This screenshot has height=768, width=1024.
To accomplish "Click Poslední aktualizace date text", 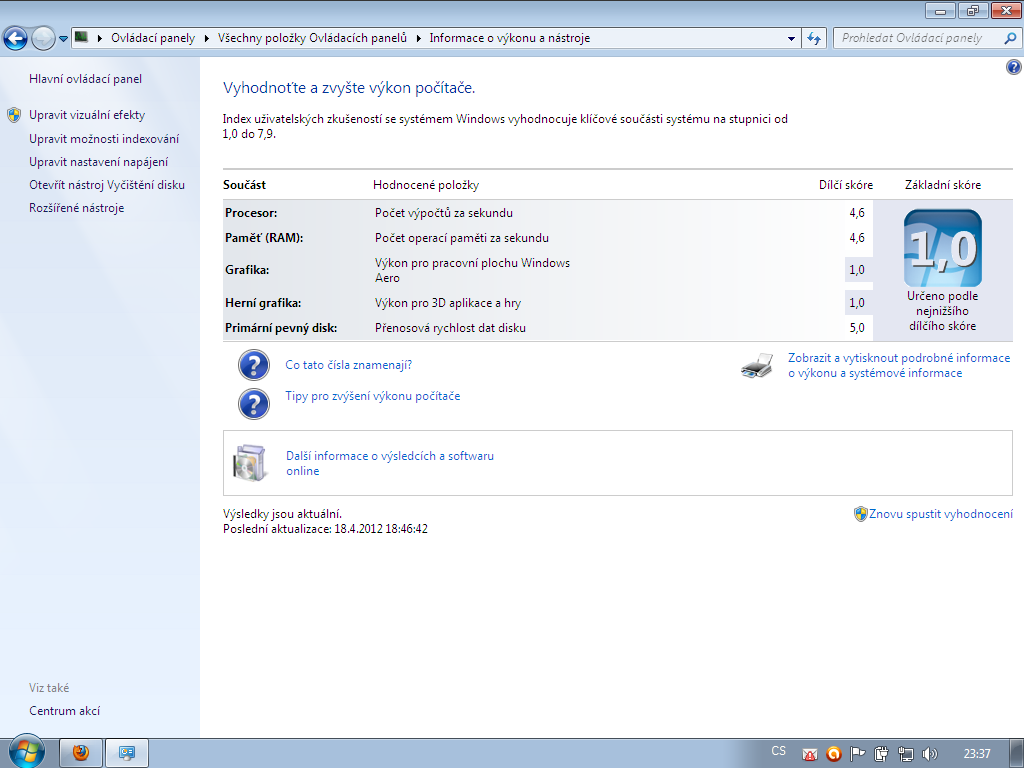I will coord(325,529).
